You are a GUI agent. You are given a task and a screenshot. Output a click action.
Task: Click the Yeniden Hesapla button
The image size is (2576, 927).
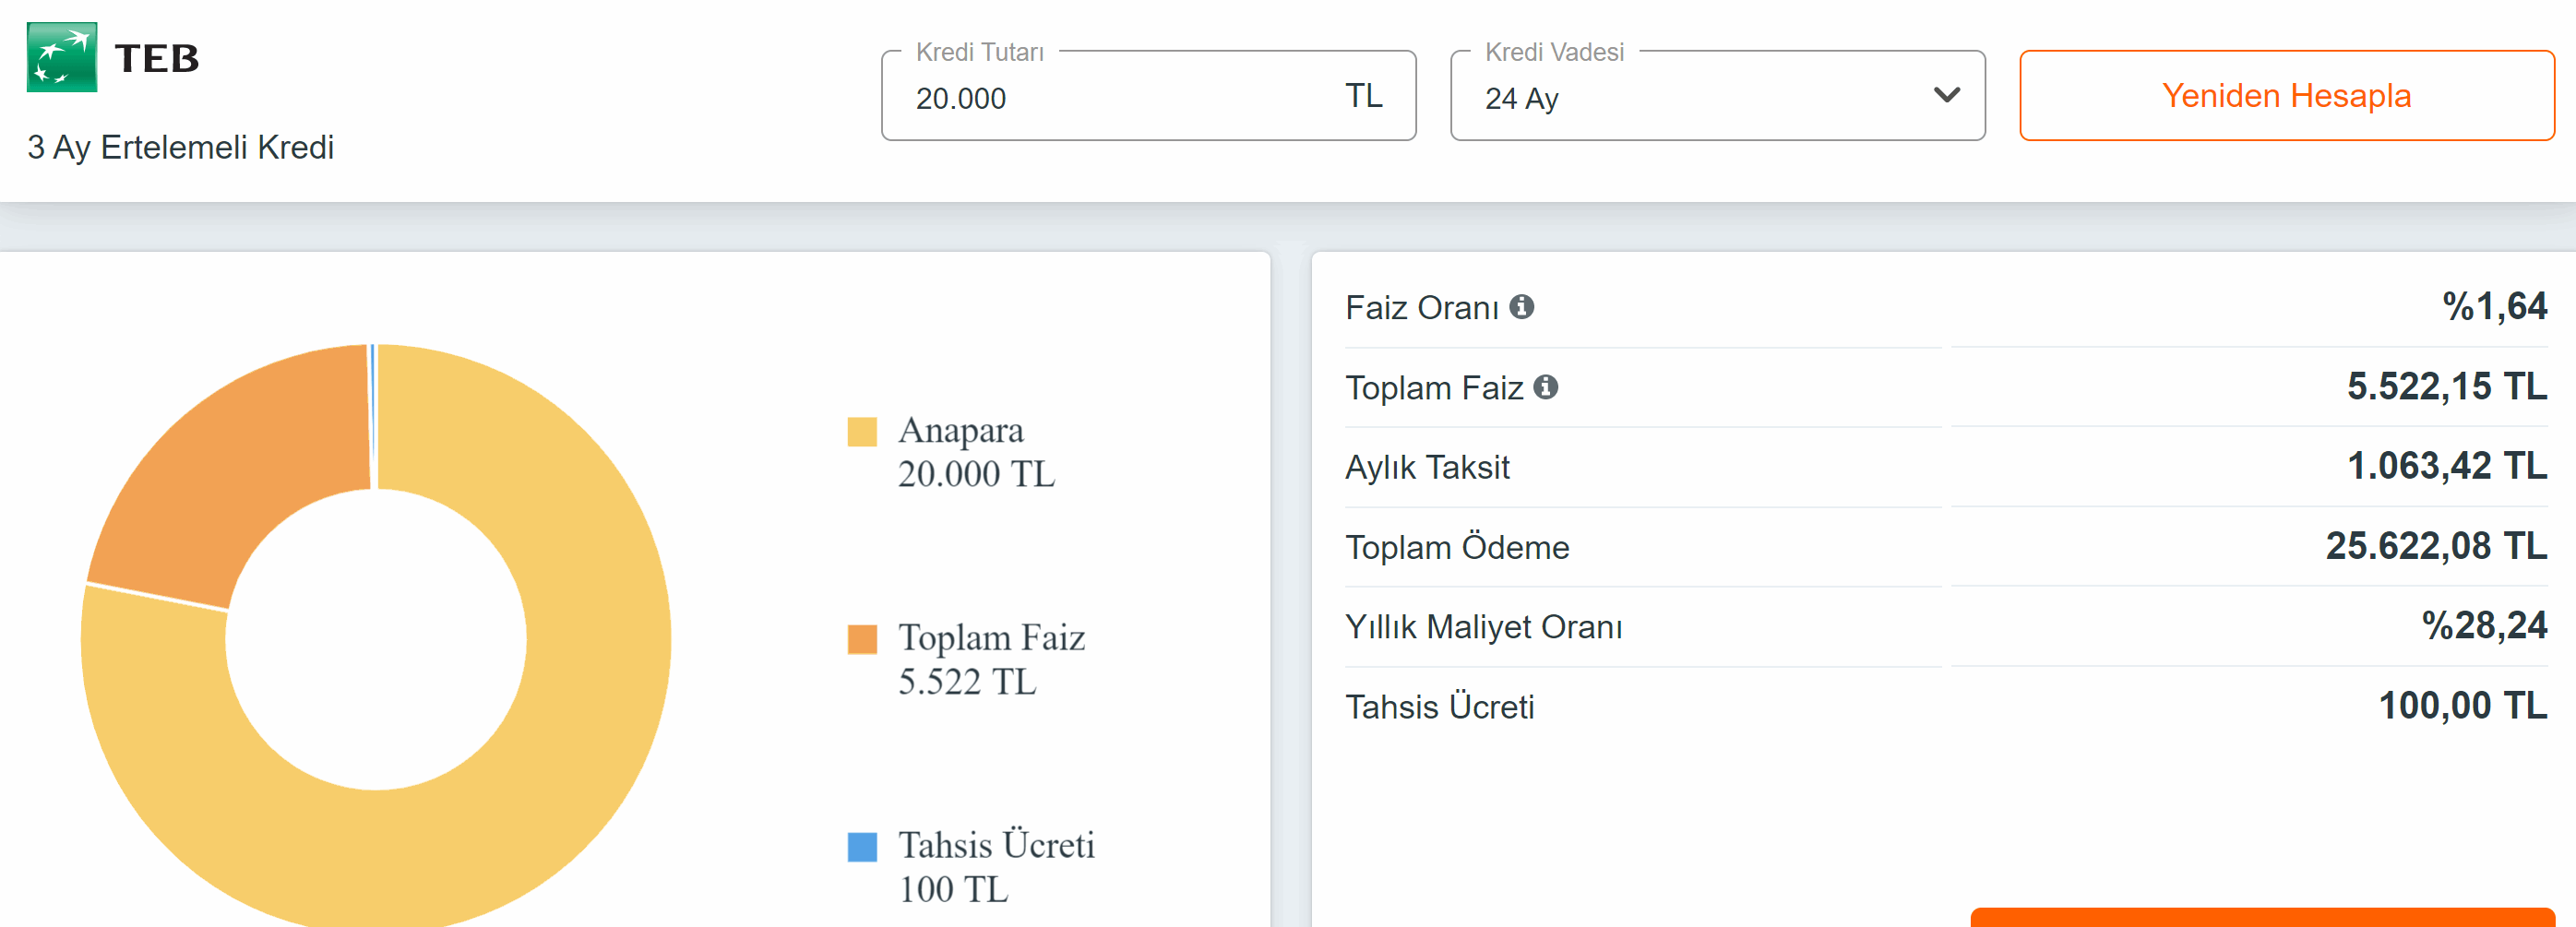click(x=2286, y=96)
